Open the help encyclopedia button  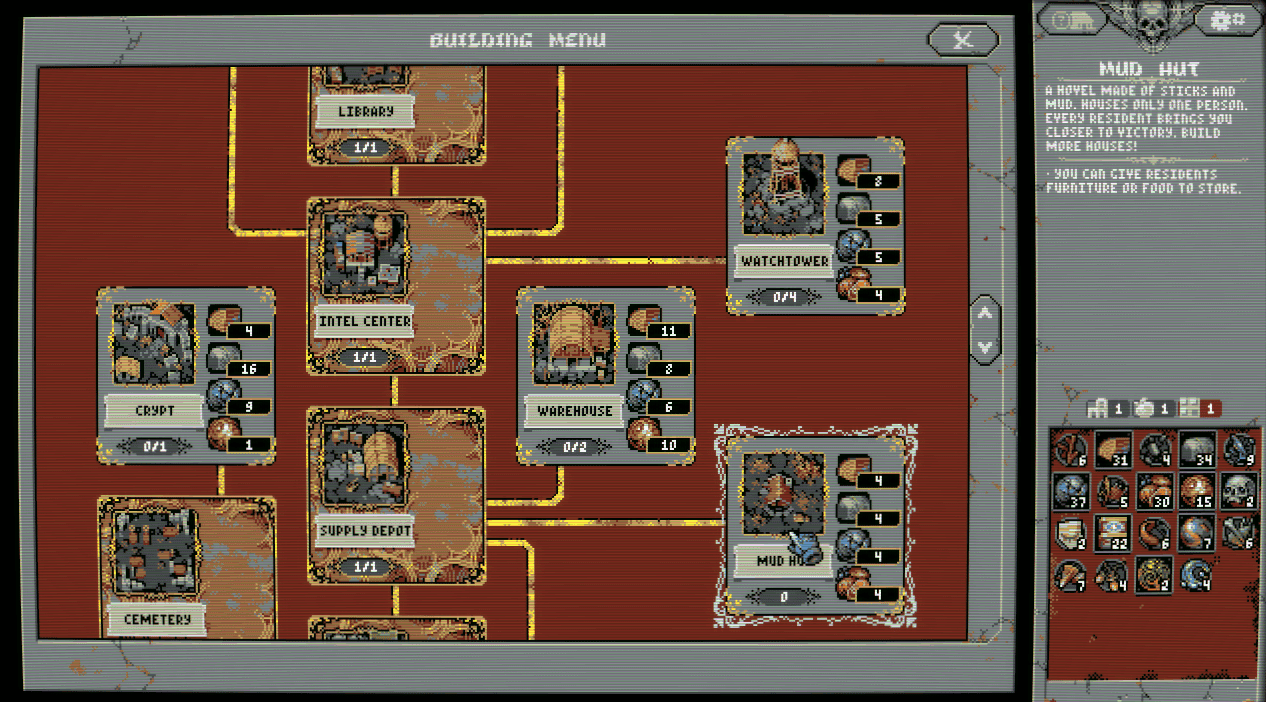[x=1070, y=19]
